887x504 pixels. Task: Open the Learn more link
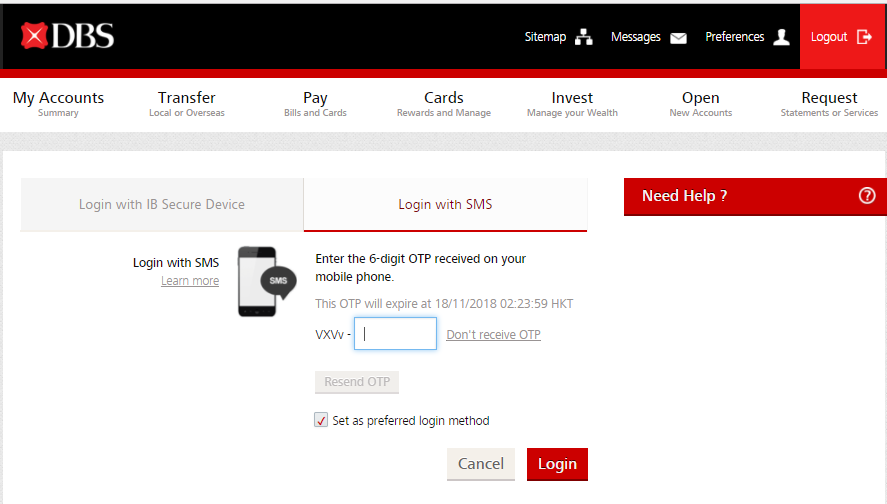click(190, 281)
